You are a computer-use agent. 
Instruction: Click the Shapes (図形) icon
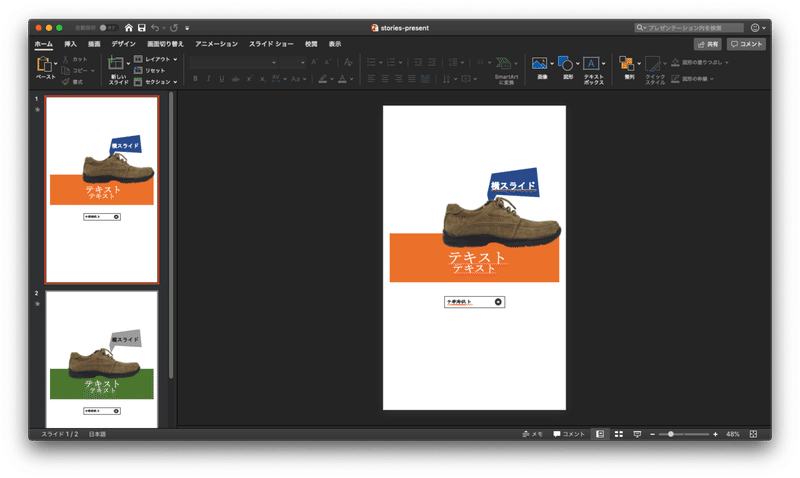click(x=565, y=63)
